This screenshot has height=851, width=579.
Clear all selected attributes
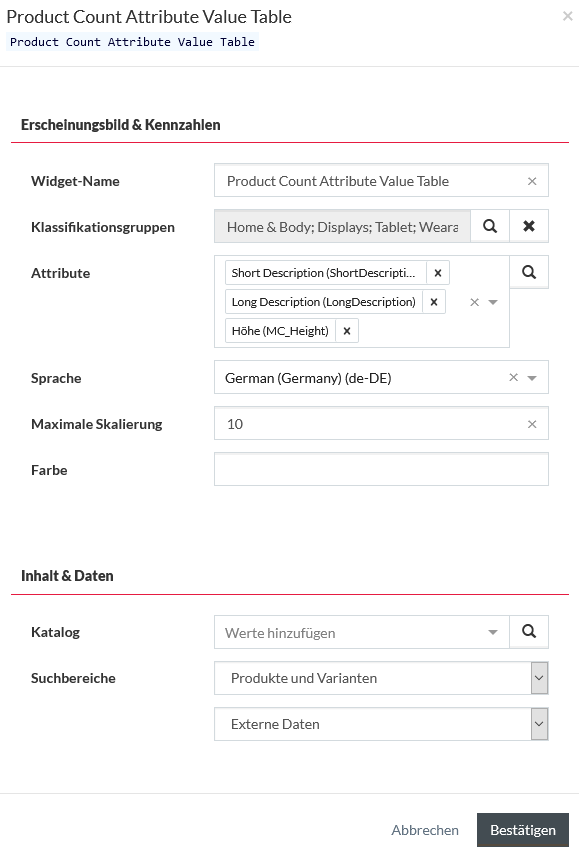[474, 302]
